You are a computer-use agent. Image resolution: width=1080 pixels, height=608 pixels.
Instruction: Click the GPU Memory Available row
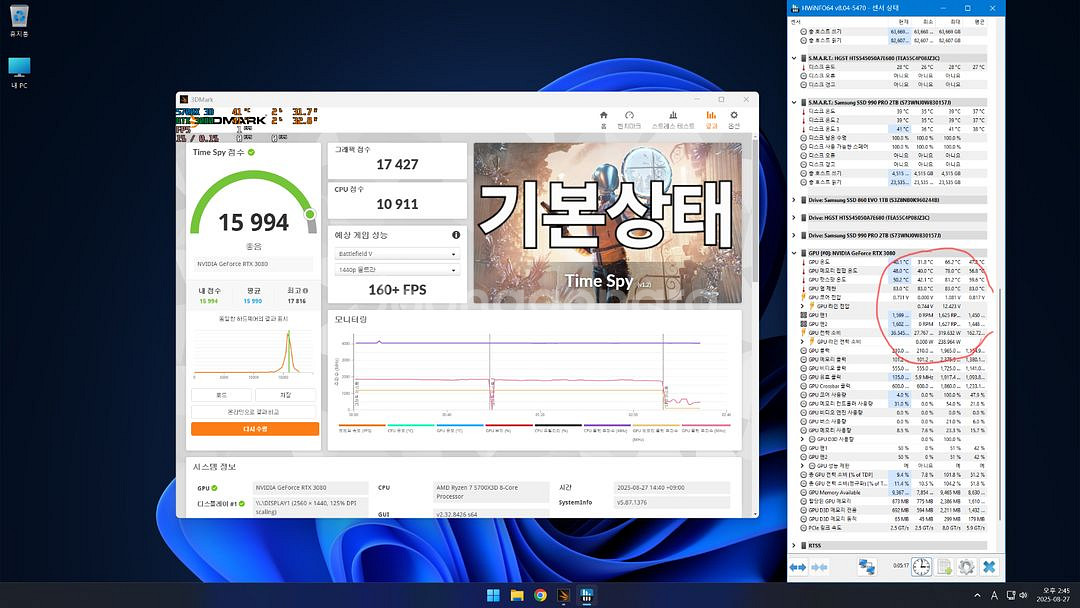coord(893,492)
